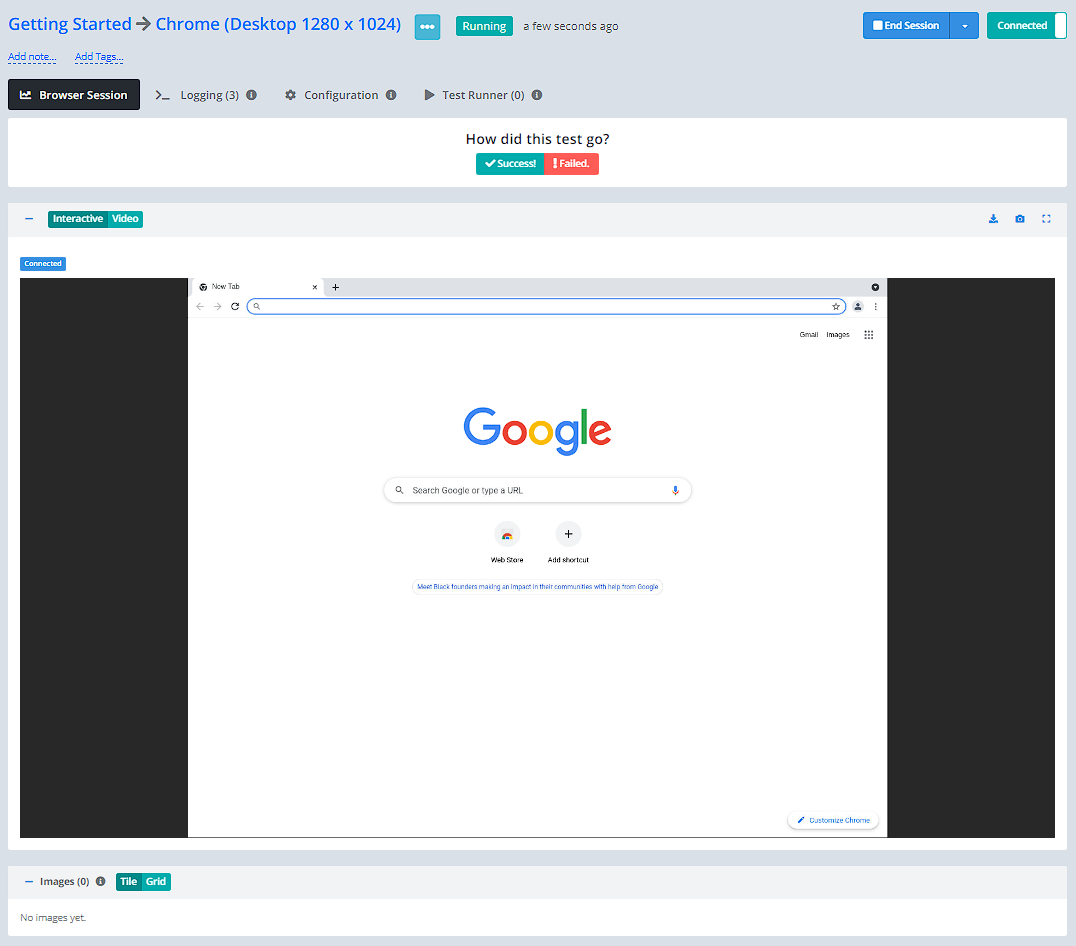Open the Gmail link
The image size is (1076, 946).
(808, 335)
